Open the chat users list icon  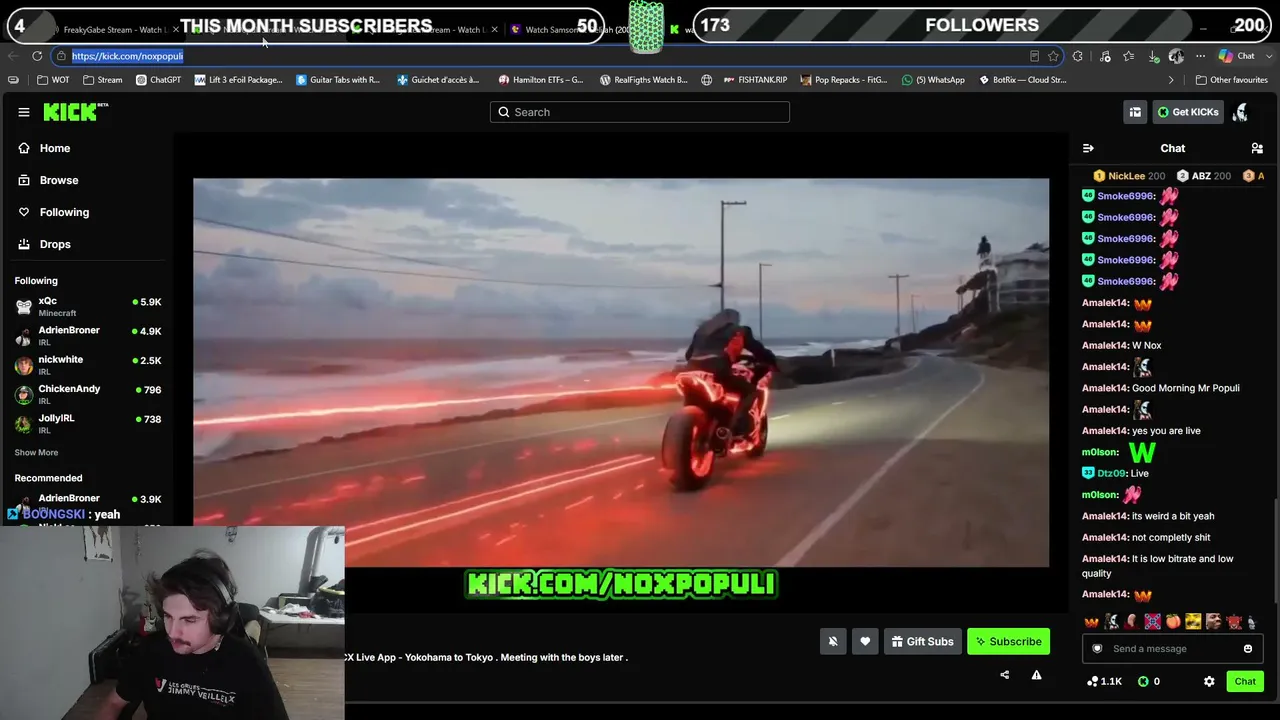(1257, 148)
